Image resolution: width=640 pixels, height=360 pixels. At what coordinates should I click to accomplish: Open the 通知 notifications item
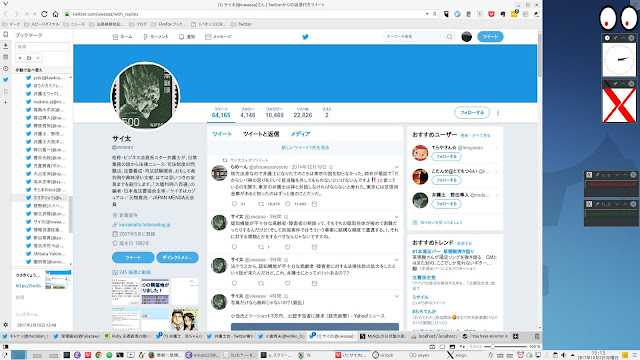pos(187,37)
